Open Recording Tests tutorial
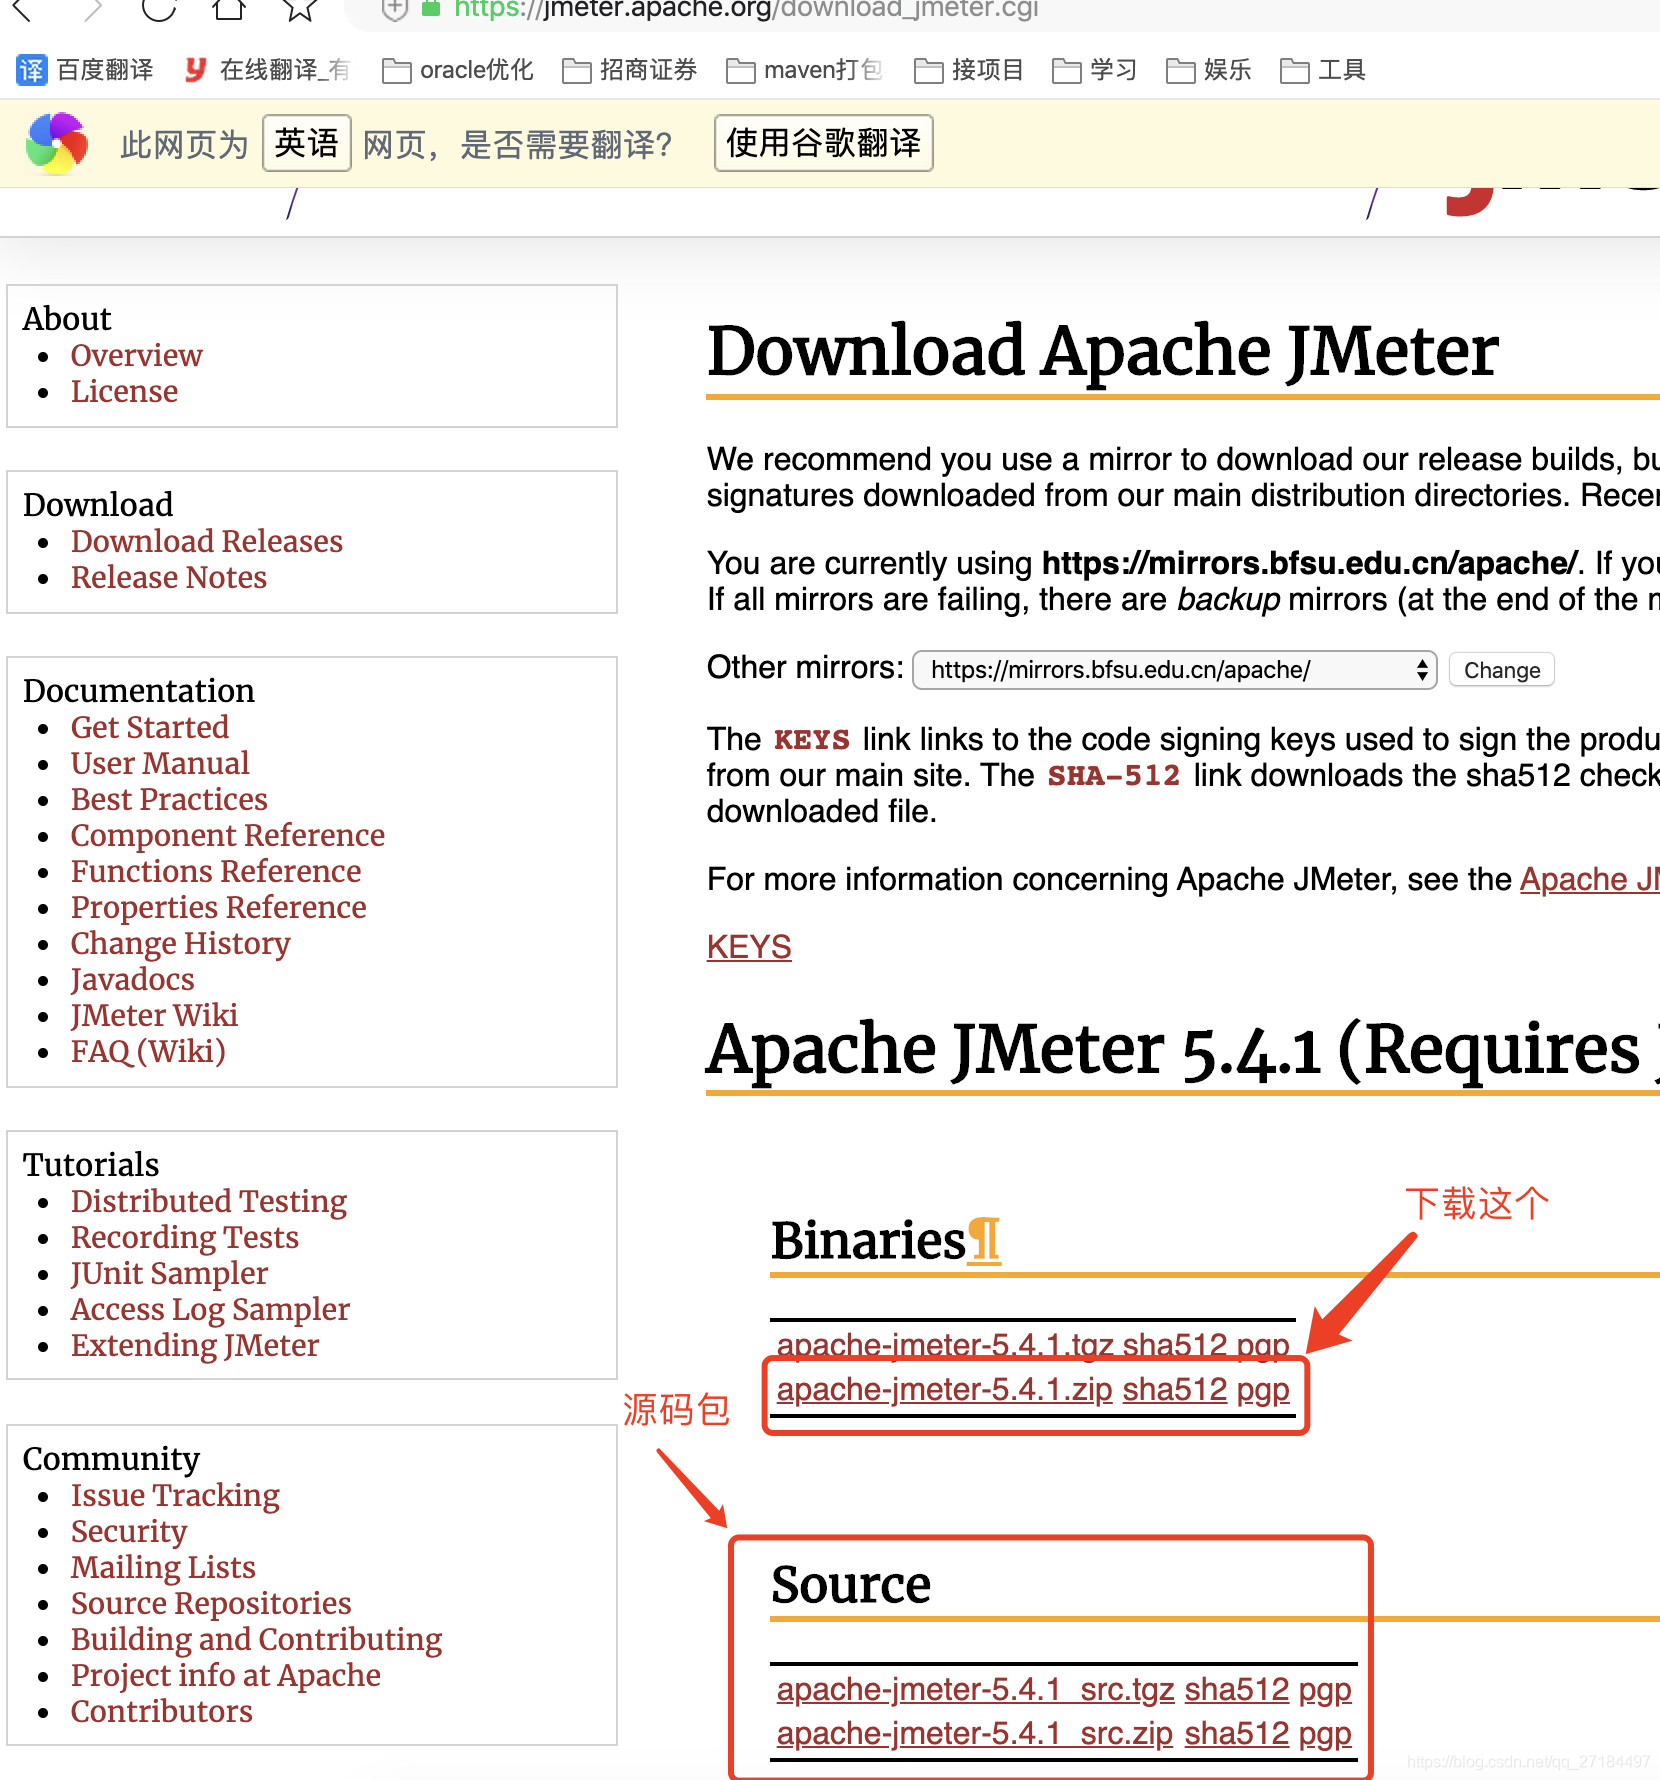This screenshot has height=1780, width=1660. point(185,1237)
